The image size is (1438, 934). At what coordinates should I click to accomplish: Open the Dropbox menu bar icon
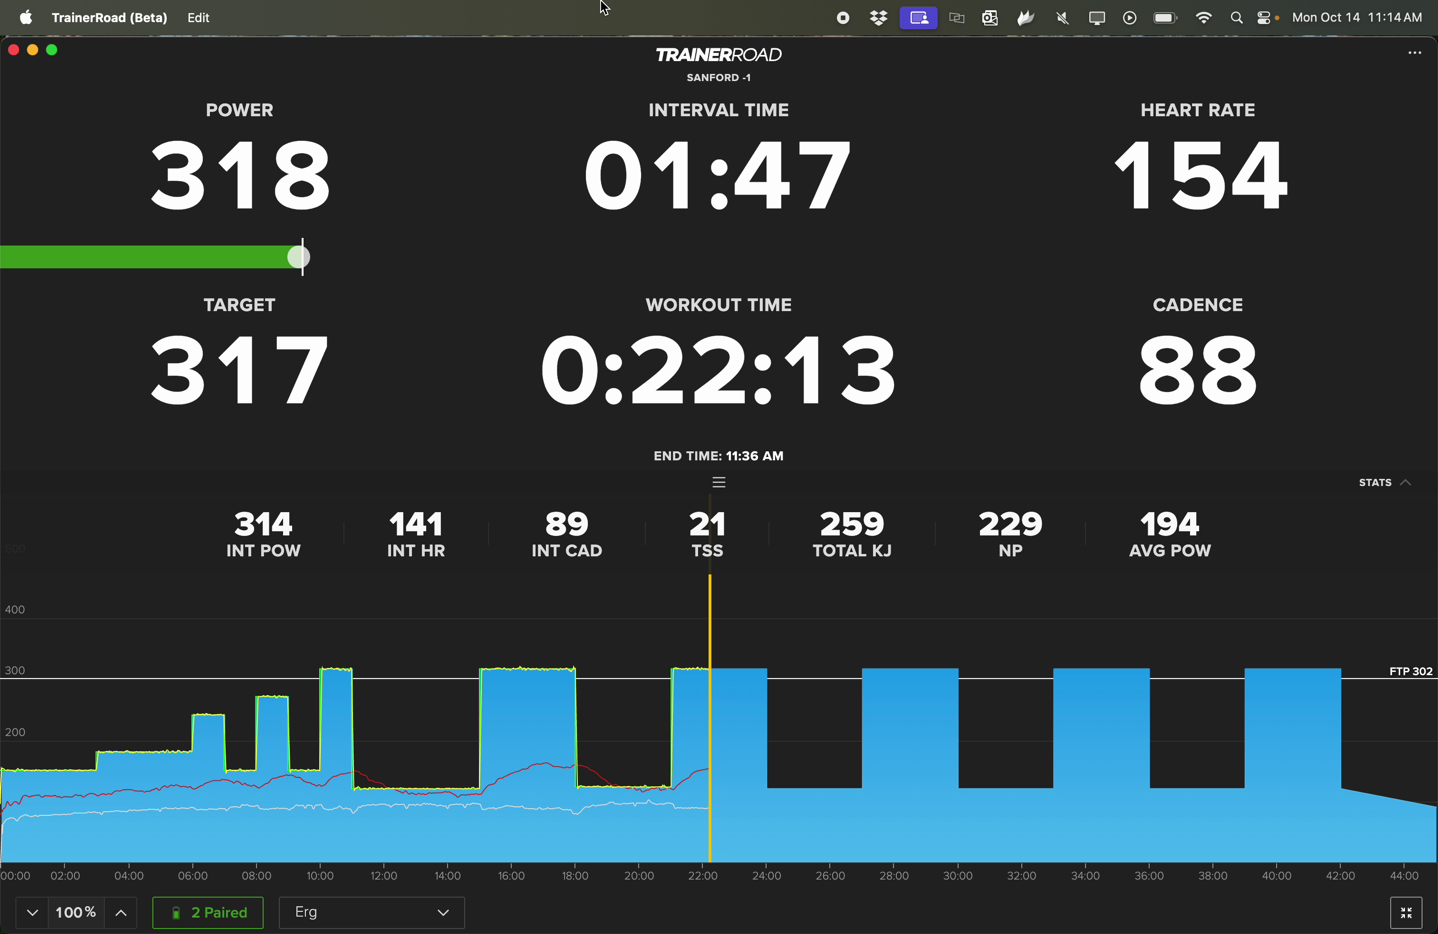(x=879, y=18)
